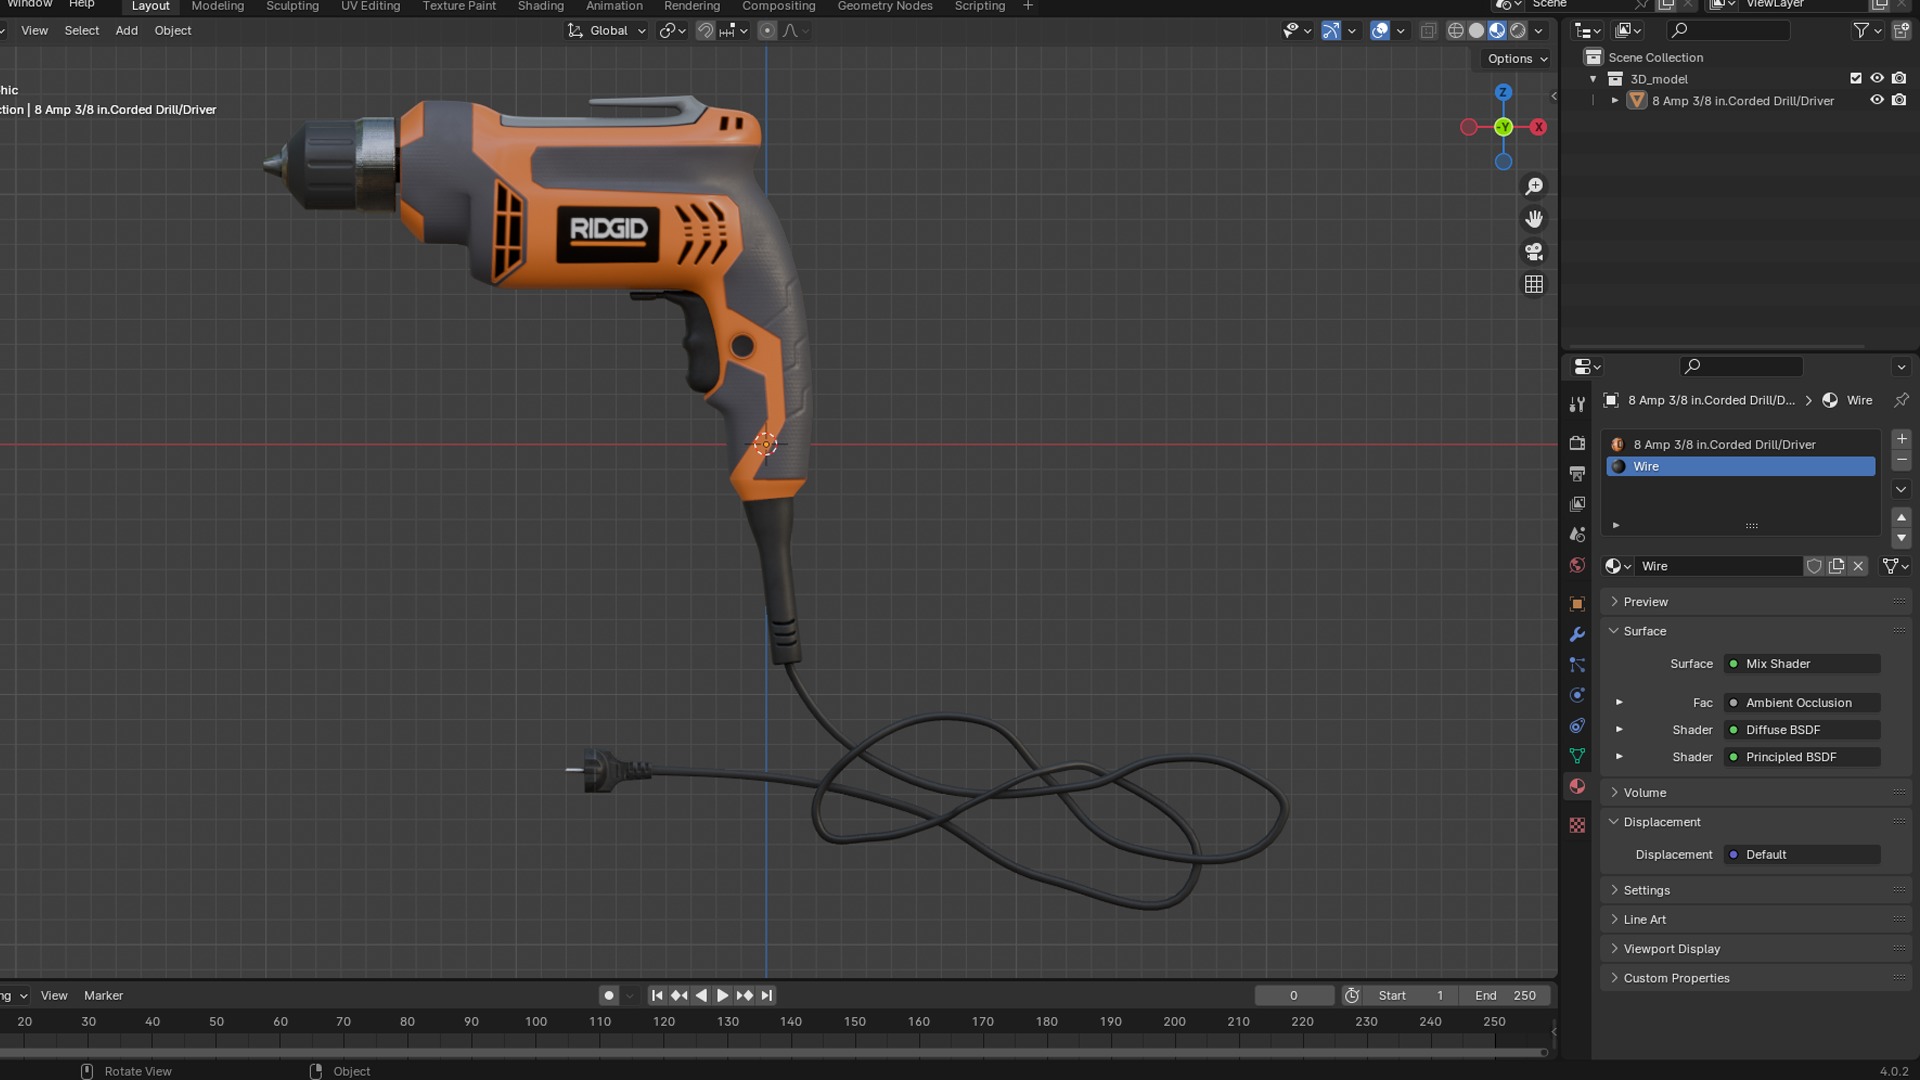Image resolution: width=1920 pixels, height=1080 pixels.
Task: Expand the Custom Properties panel
Action: (1676, 978)
